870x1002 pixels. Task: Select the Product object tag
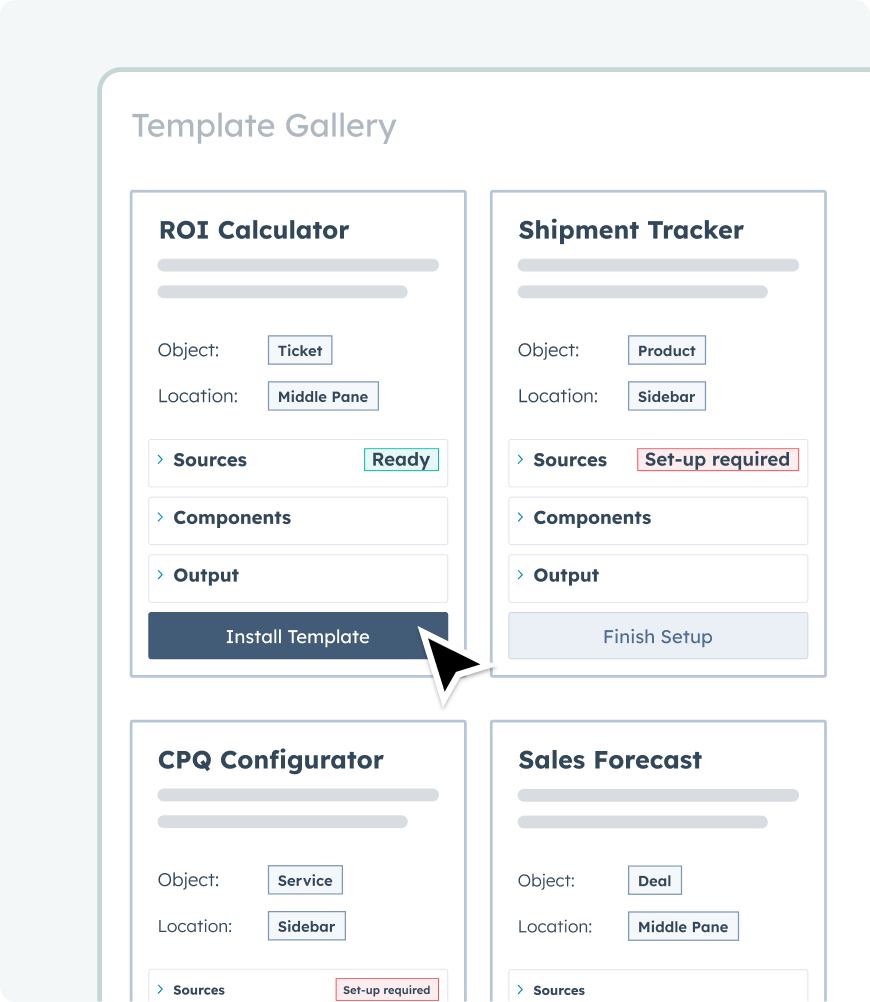(x=666, y=351)
